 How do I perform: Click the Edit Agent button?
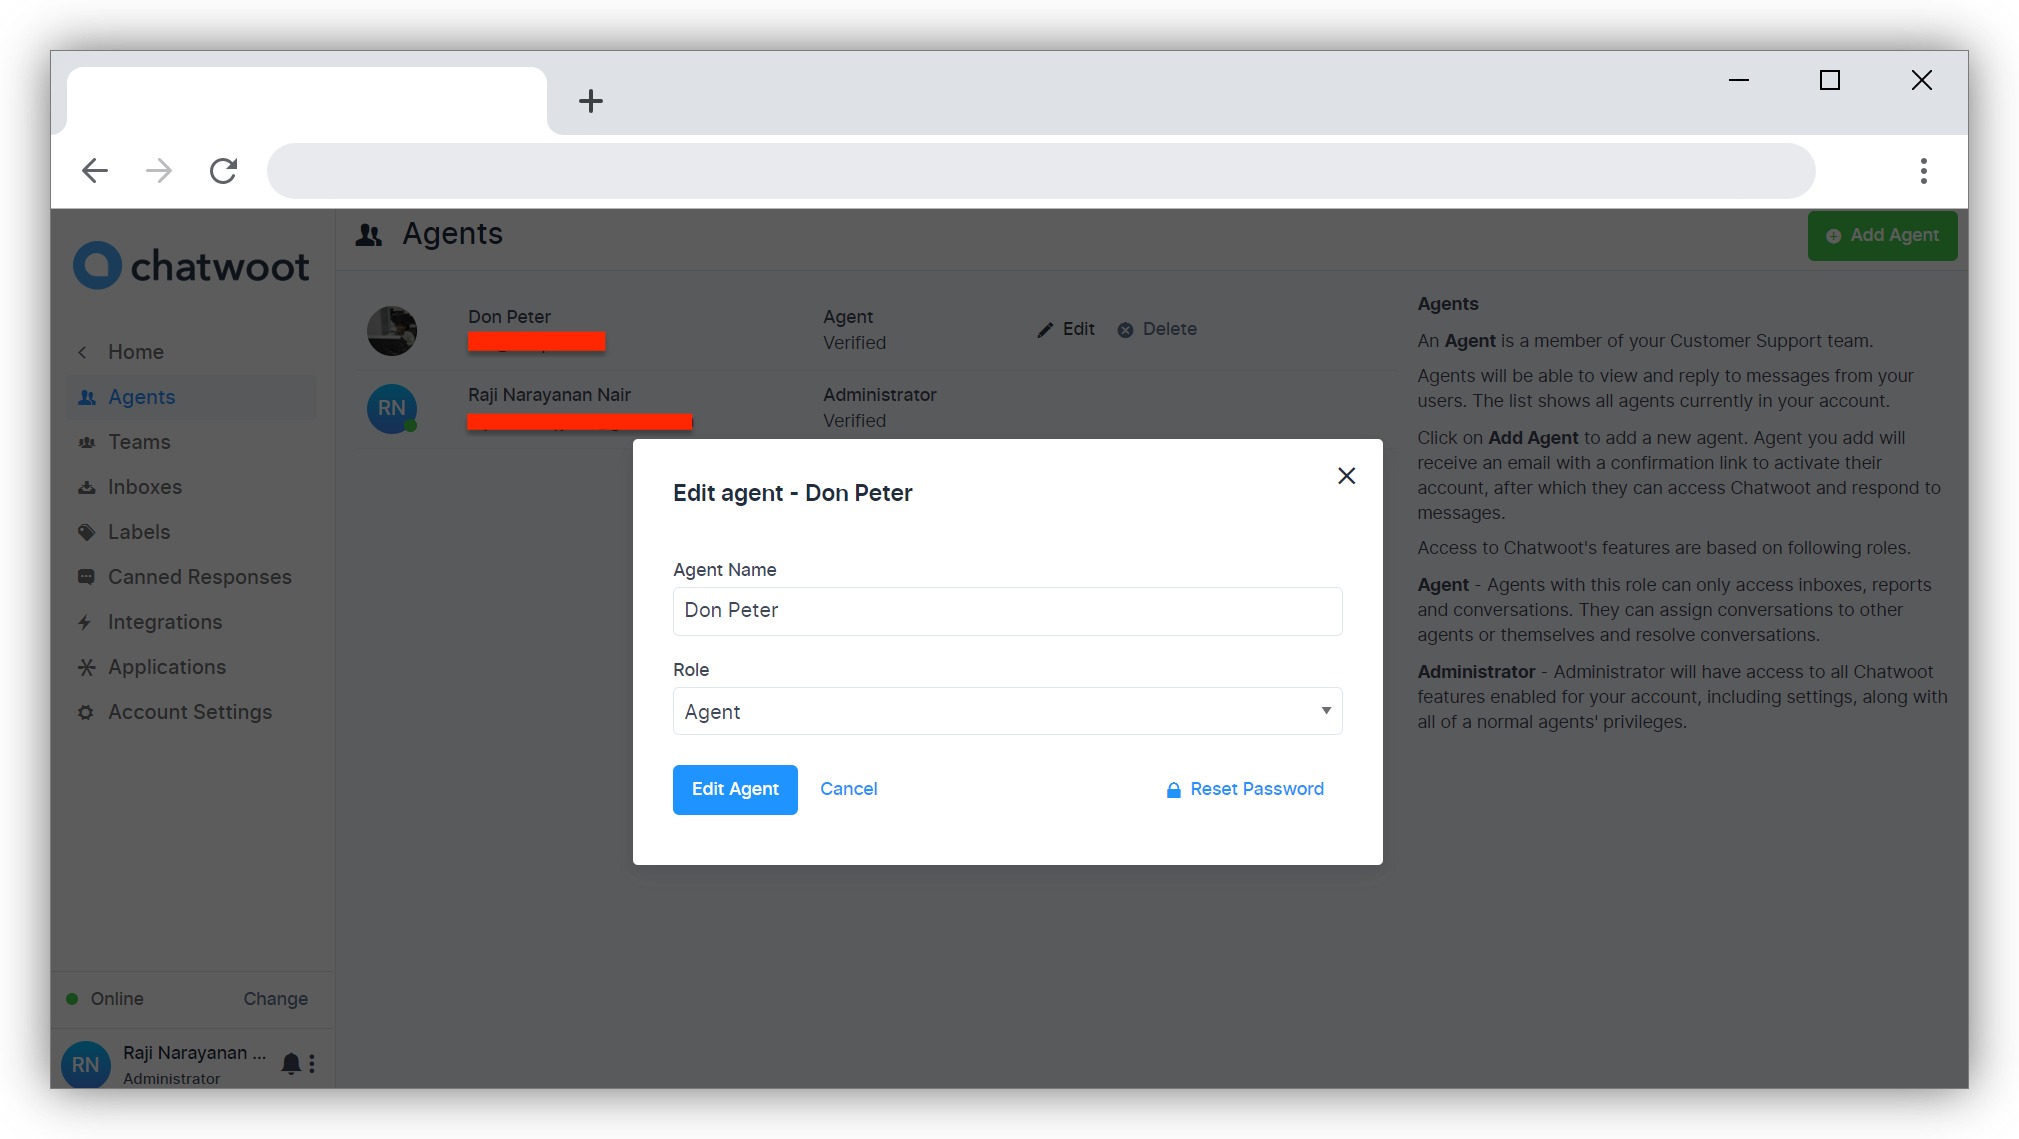(735, 789)
